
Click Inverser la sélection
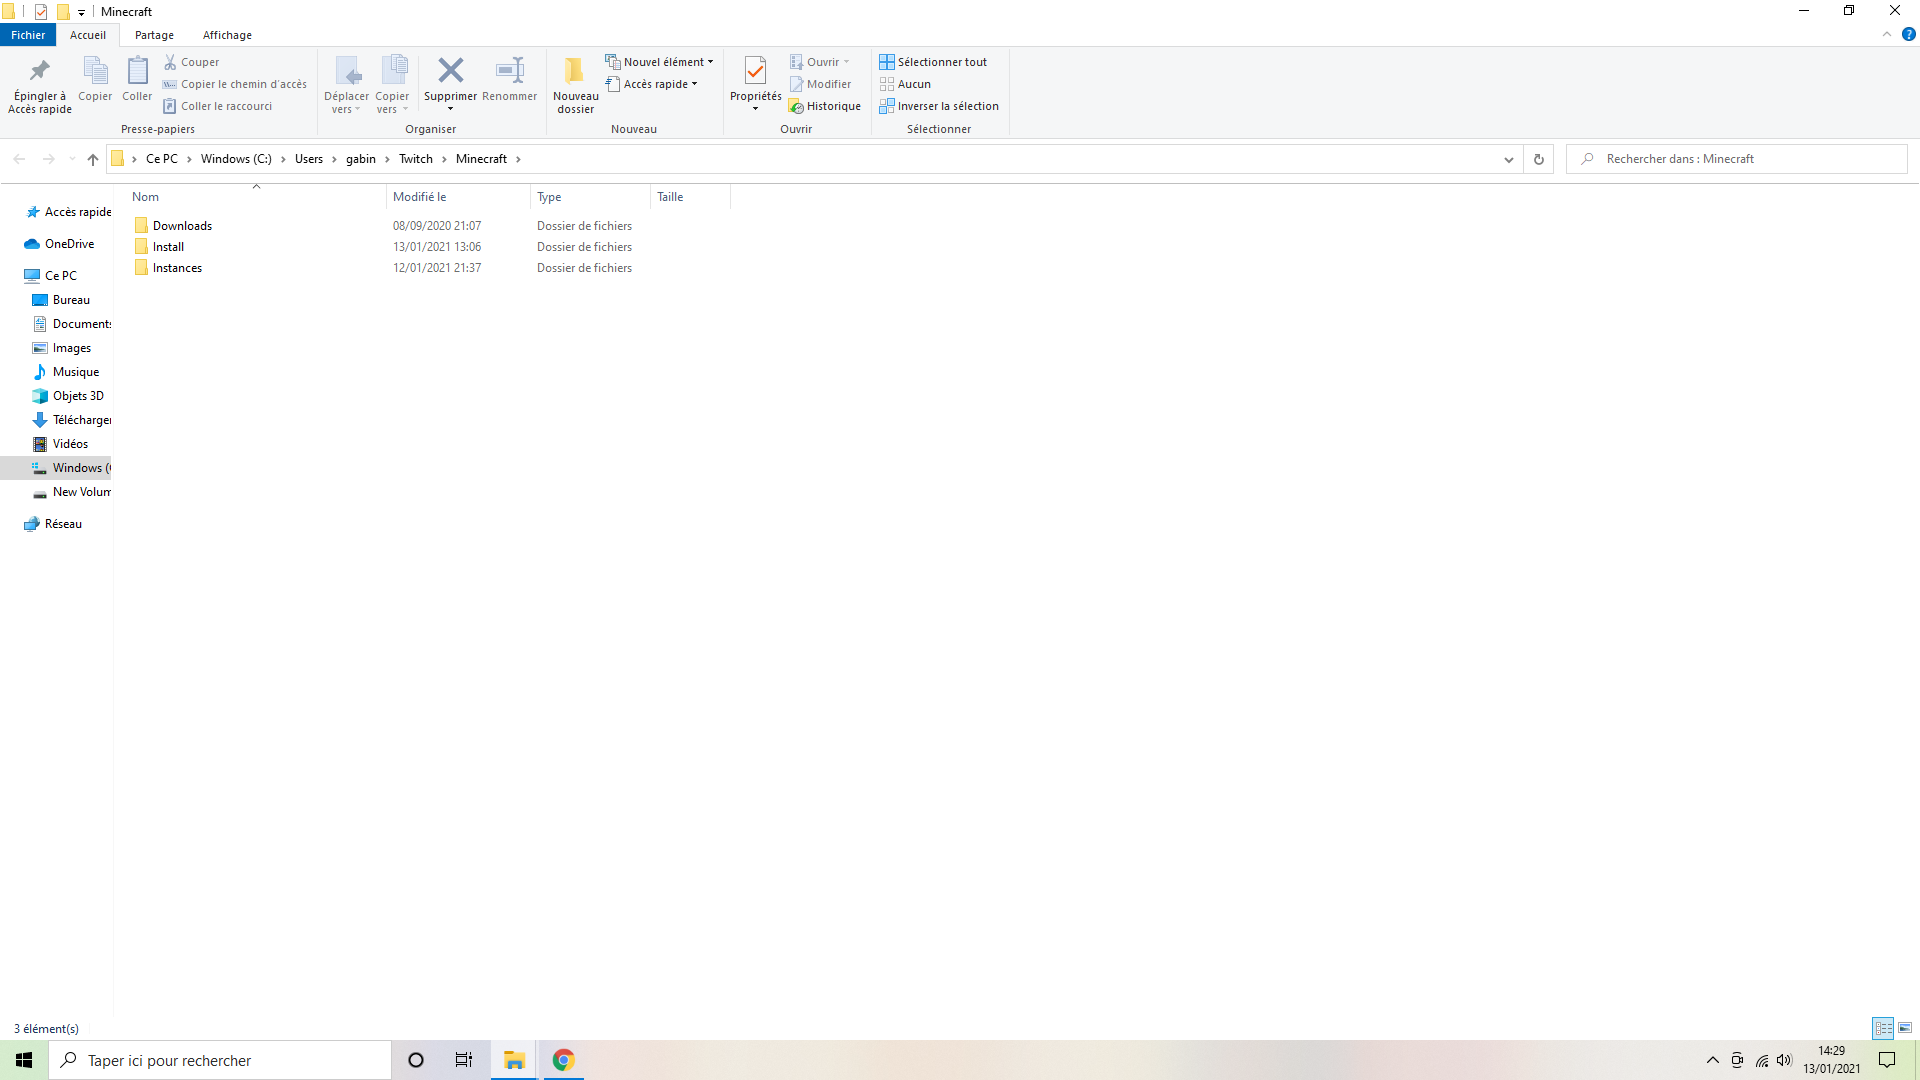[x=939, y=106]
